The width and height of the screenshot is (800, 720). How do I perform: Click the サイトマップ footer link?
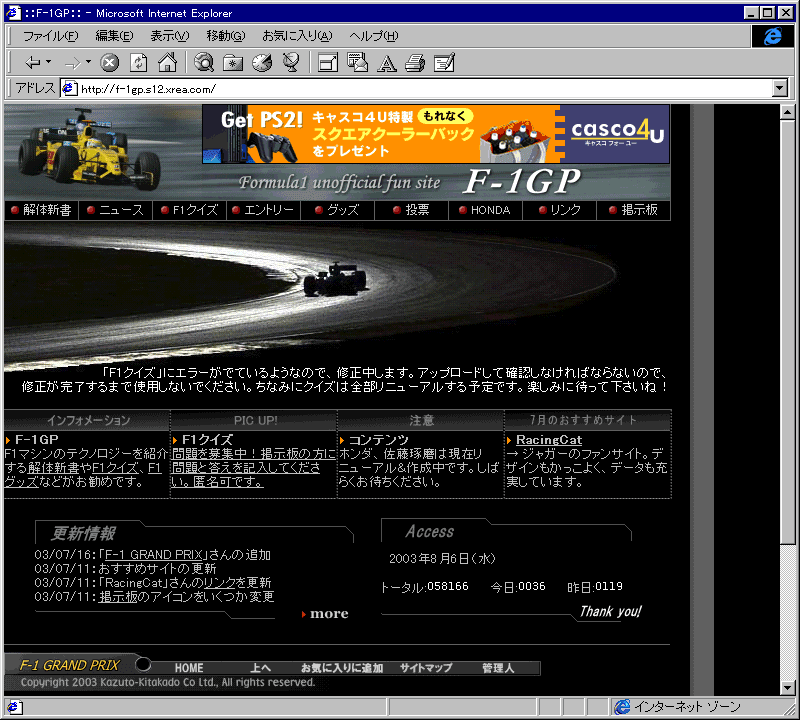click(x=426, y=668)
